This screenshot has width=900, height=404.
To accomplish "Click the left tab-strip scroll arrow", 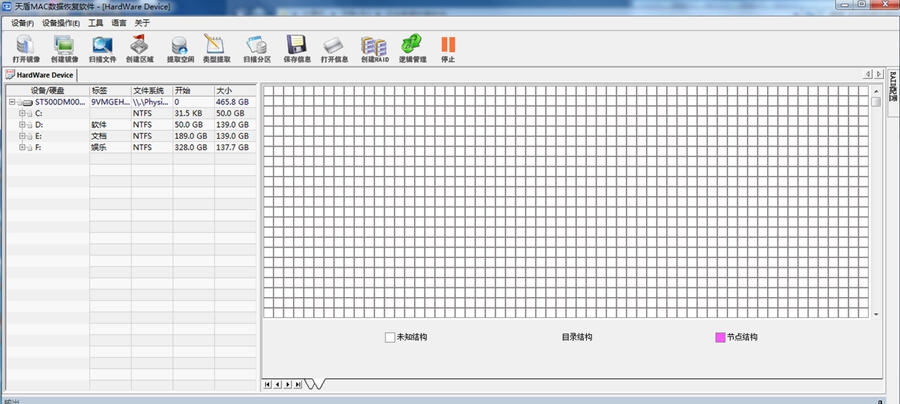I will [x=868, y=74].
